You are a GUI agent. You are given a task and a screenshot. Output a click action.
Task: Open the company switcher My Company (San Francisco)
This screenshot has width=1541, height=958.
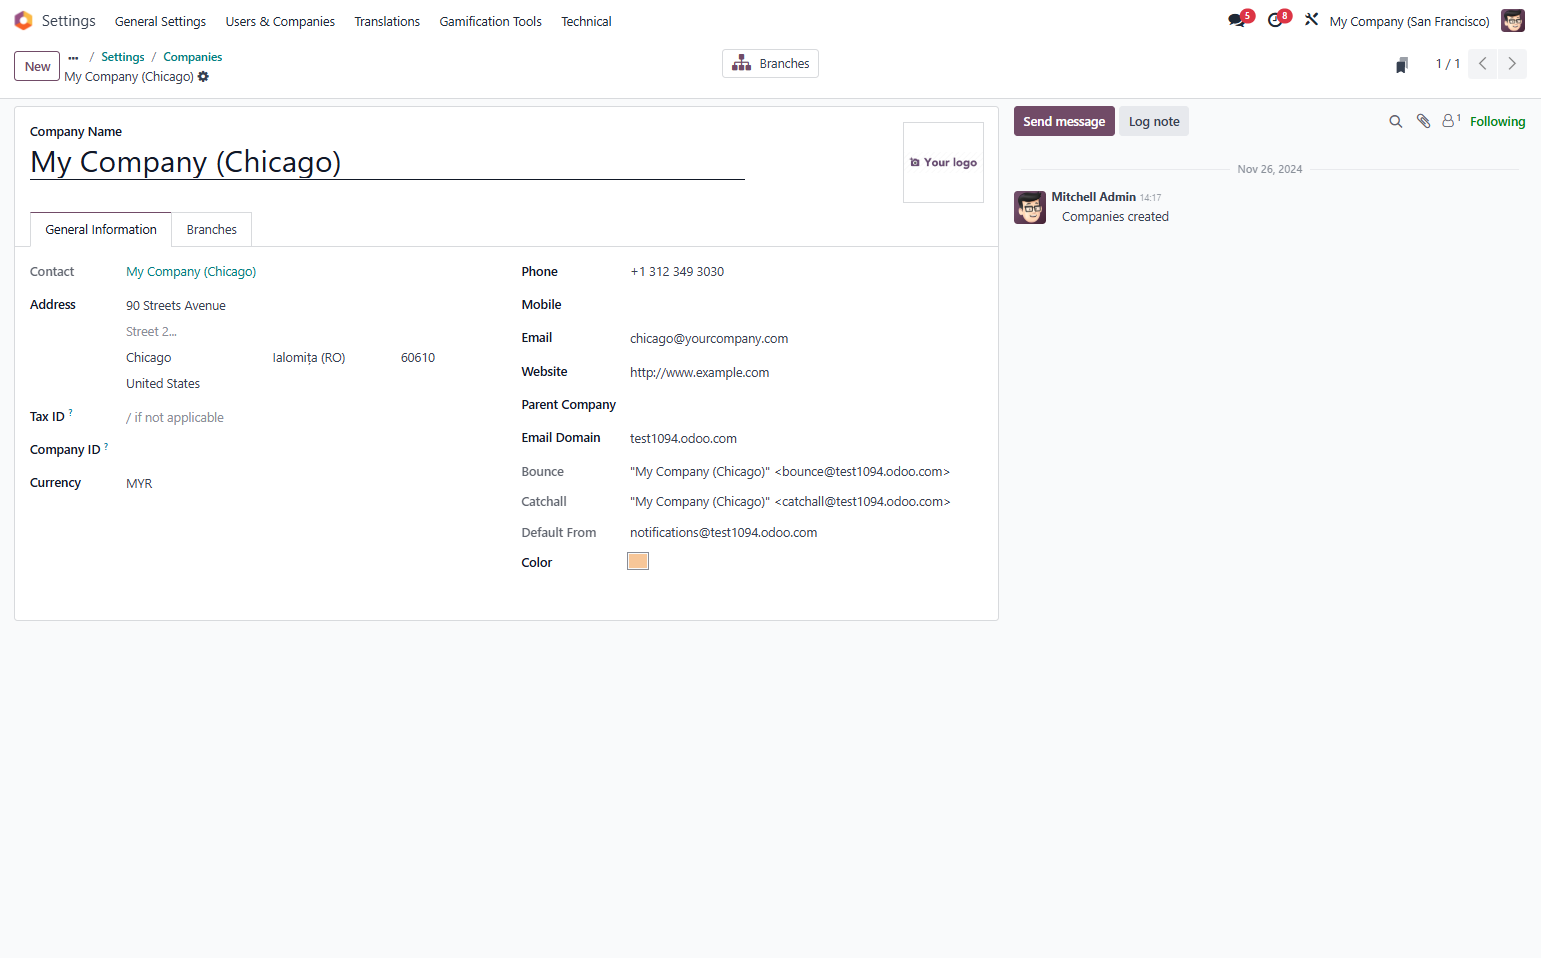(x=1409, y=21)
